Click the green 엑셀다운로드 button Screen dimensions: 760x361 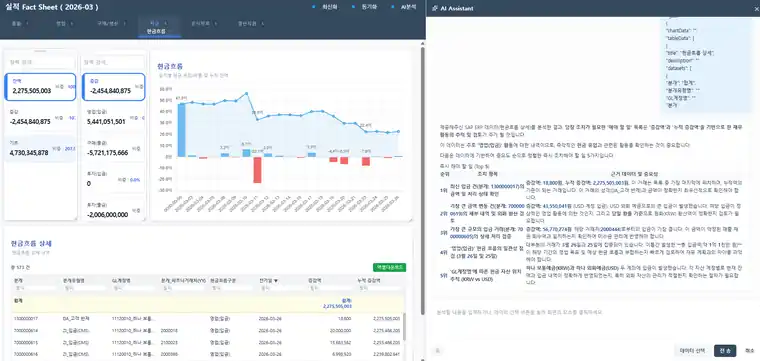(x=389, y=267)
